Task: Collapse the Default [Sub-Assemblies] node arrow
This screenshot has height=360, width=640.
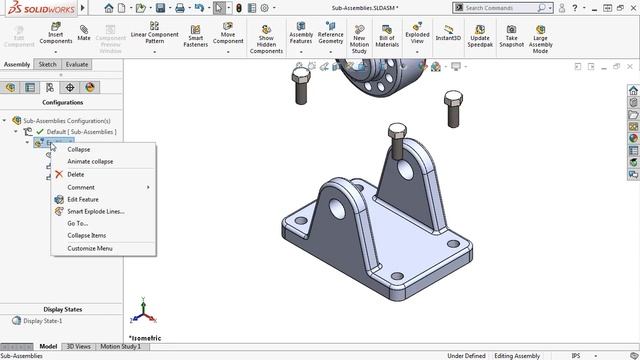Action: tap(16, 131)
